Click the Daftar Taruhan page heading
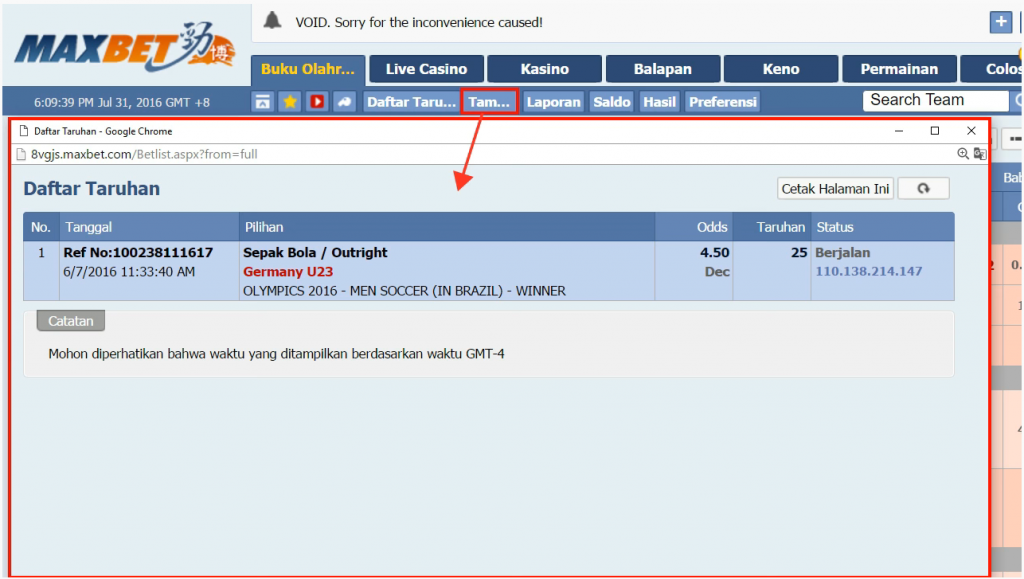This screenshot has height=579, width=1024. pyautogui.click(x=91, y=189)
